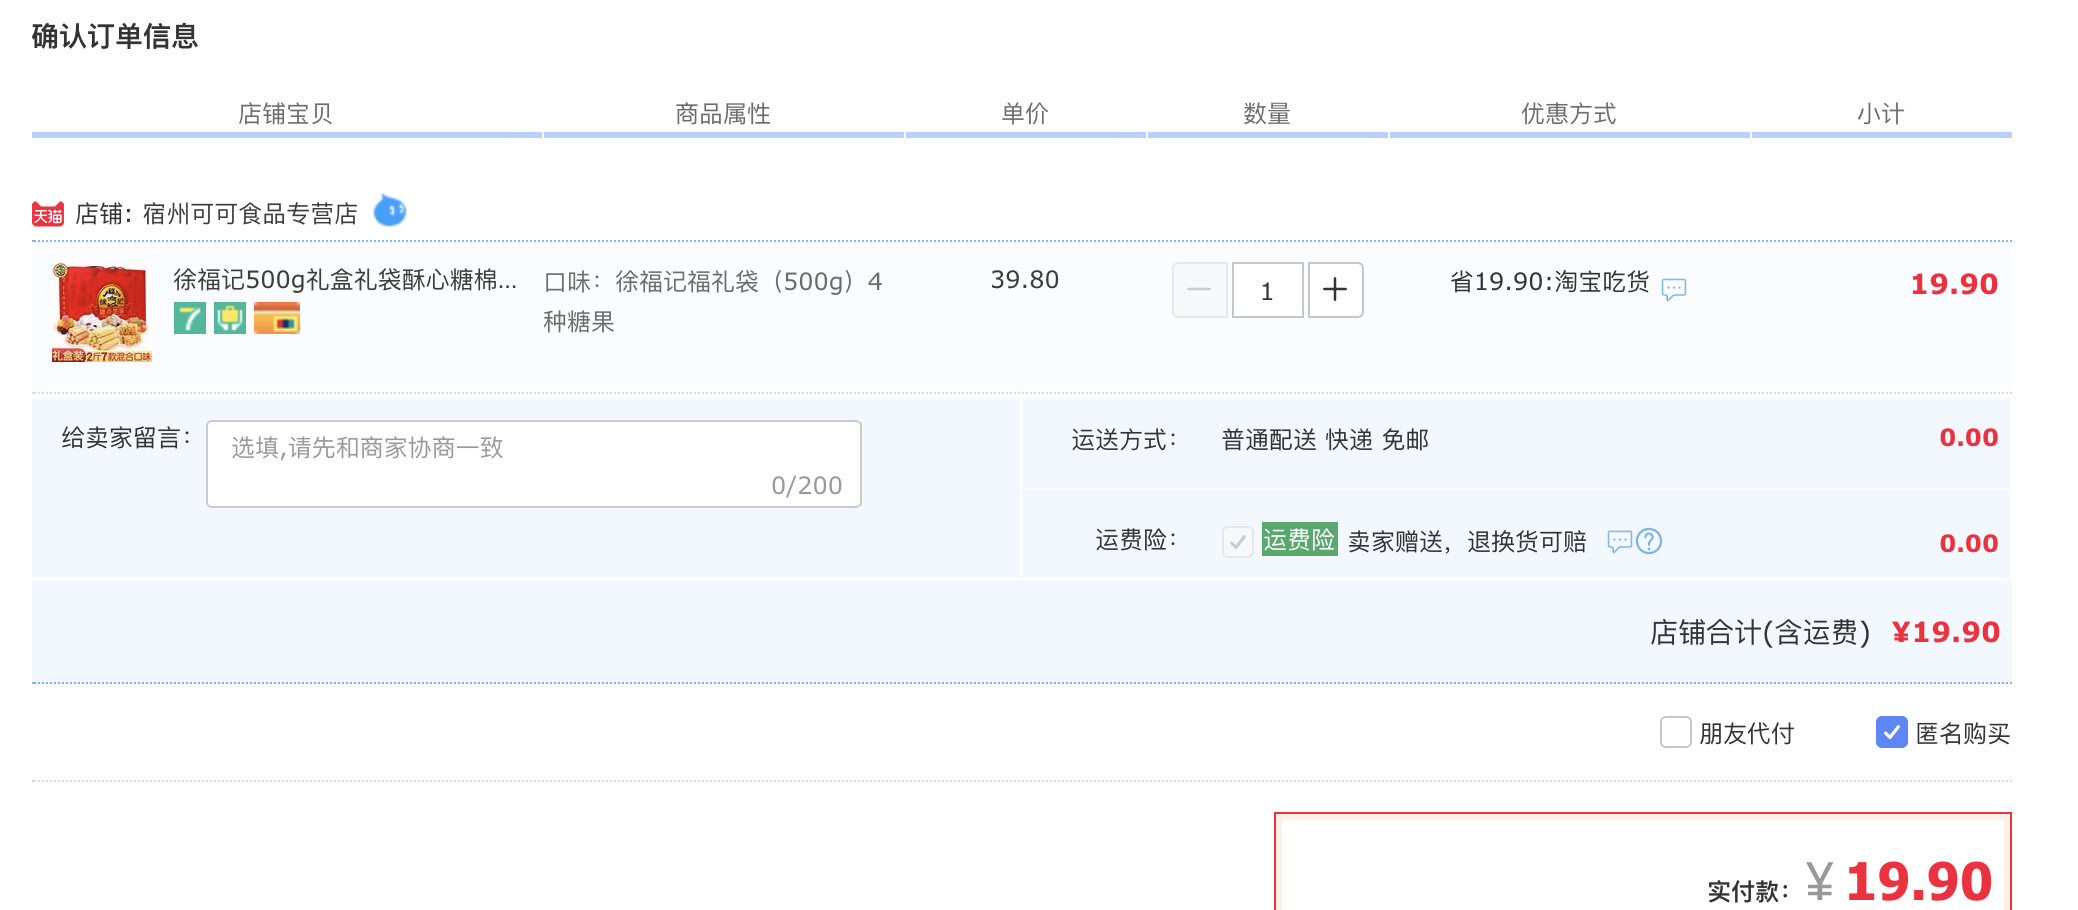Click the 数量 column header
This screenshot has height=910, width=2078.
click(x=1267, y=114)
